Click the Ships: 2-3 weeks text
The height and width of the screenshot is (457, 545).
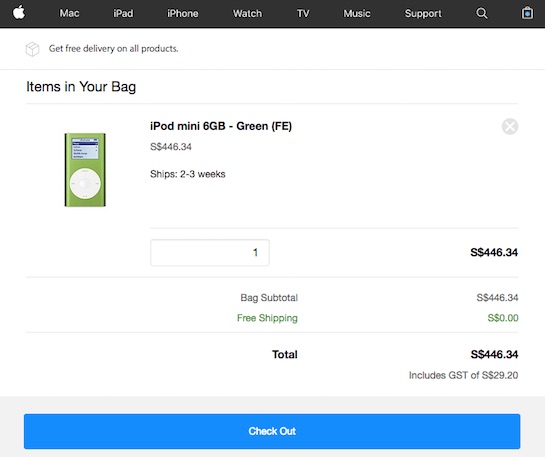pyautogui.click(x=188, y=174)
